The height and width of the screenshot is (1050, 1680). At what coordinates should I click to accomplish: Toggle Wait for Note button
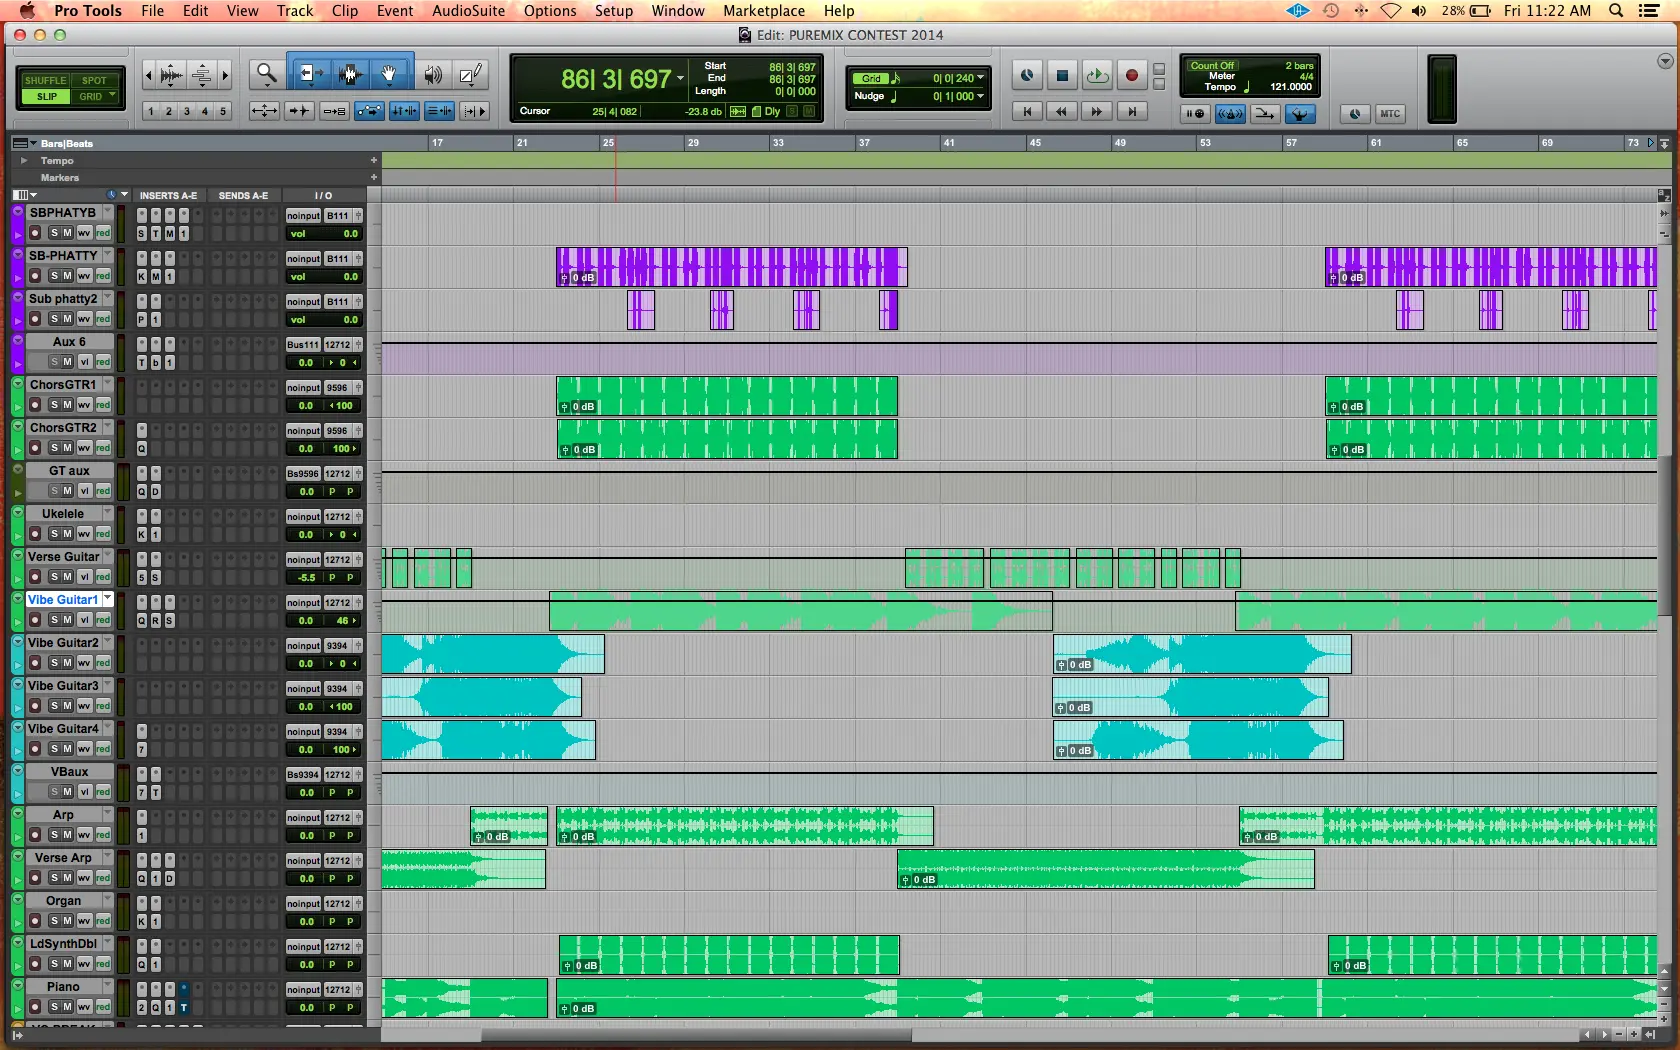(x=1195, y=113)
